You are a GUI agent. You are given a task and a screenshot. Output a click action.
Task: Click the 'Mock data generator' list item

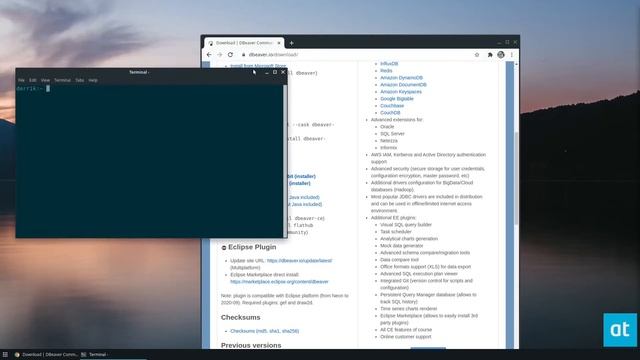pyautogui.click(x=402, y=246)
